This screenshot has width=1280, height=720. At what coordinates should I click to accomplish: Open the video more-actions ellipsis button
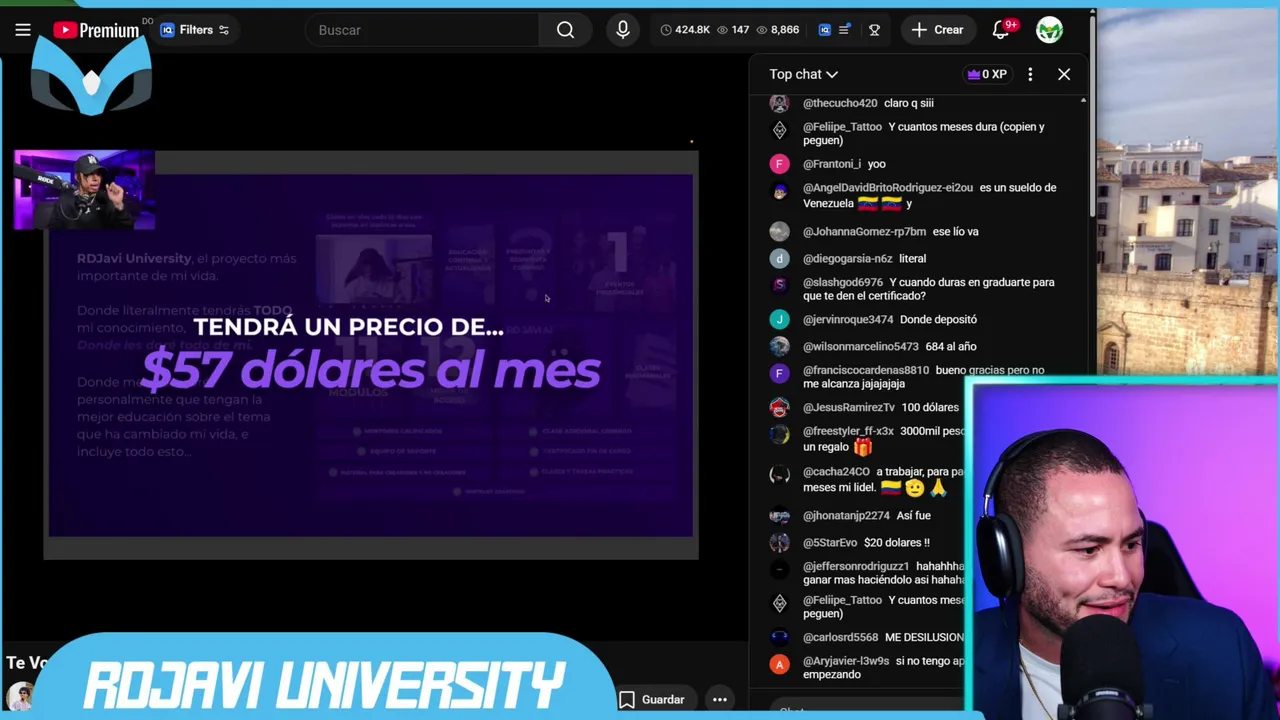719,700
